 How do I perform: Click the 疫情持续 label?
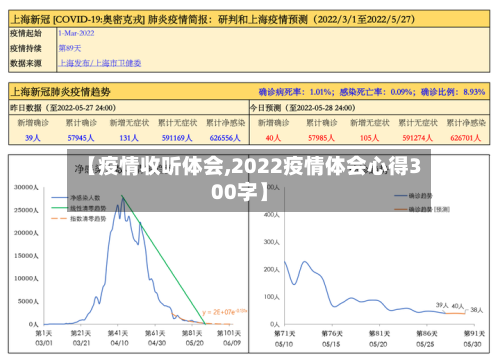(26, 48)
